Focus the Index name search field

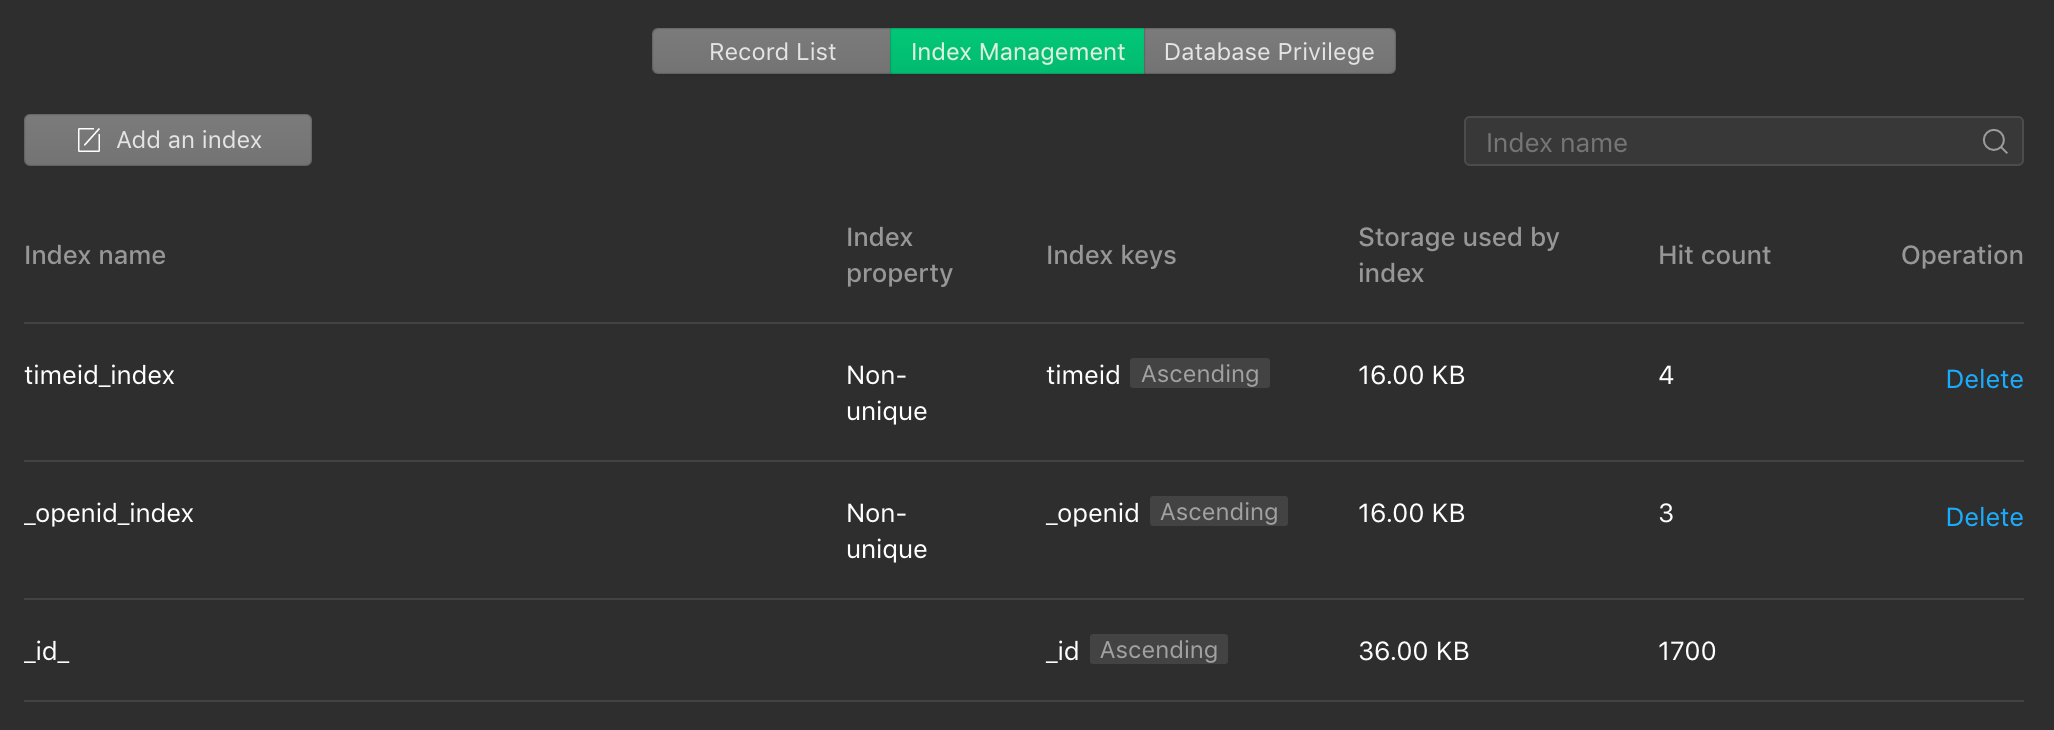(x=1720, y=142)
